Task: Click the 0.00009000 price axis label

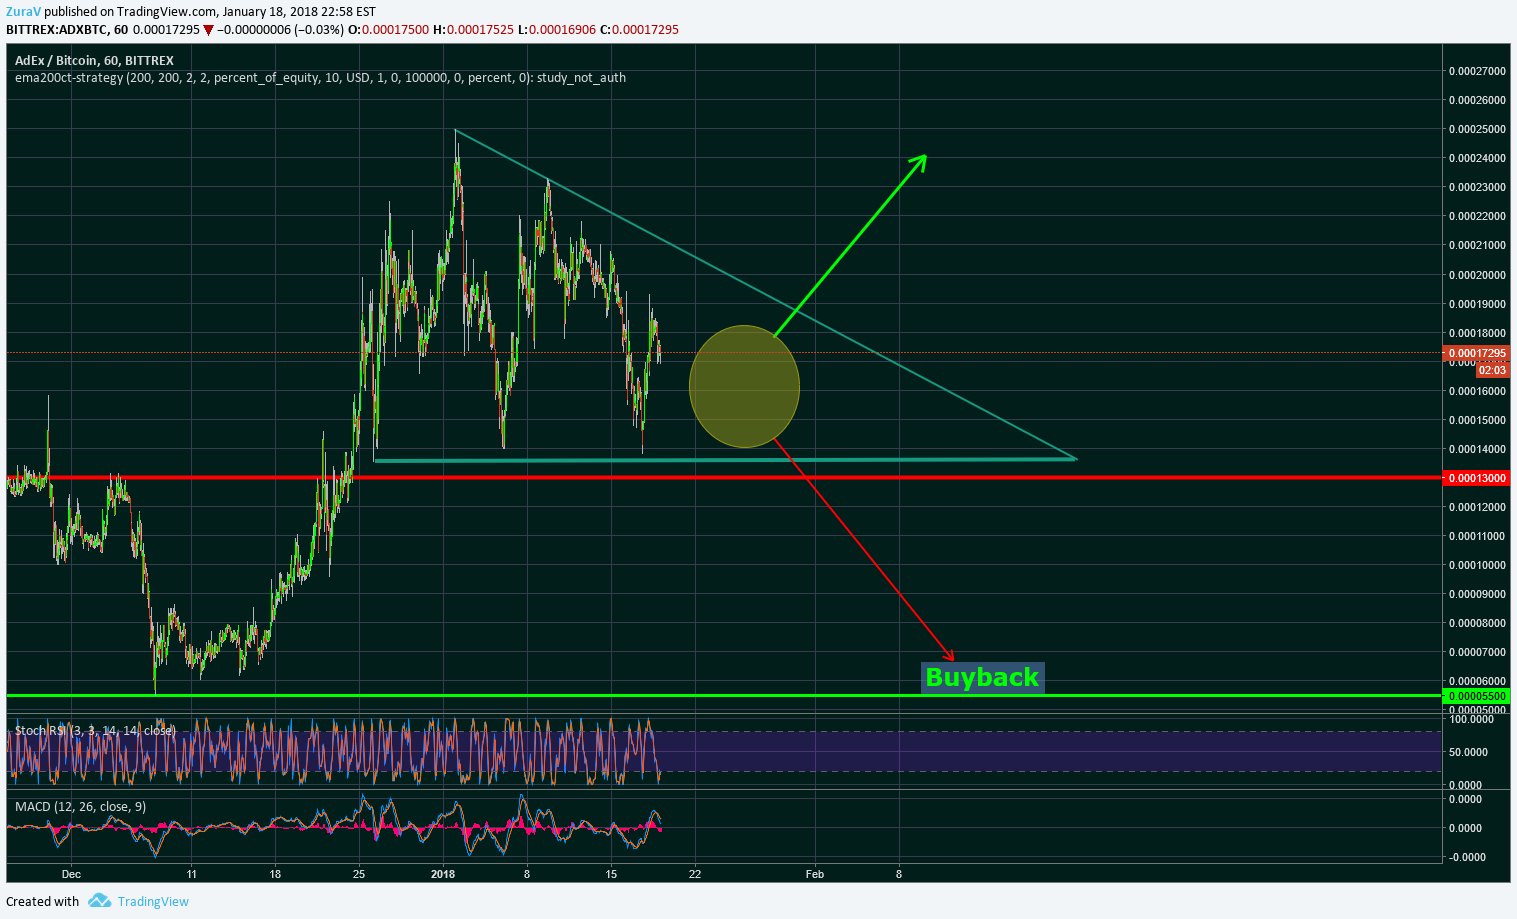Action: 1477,594
